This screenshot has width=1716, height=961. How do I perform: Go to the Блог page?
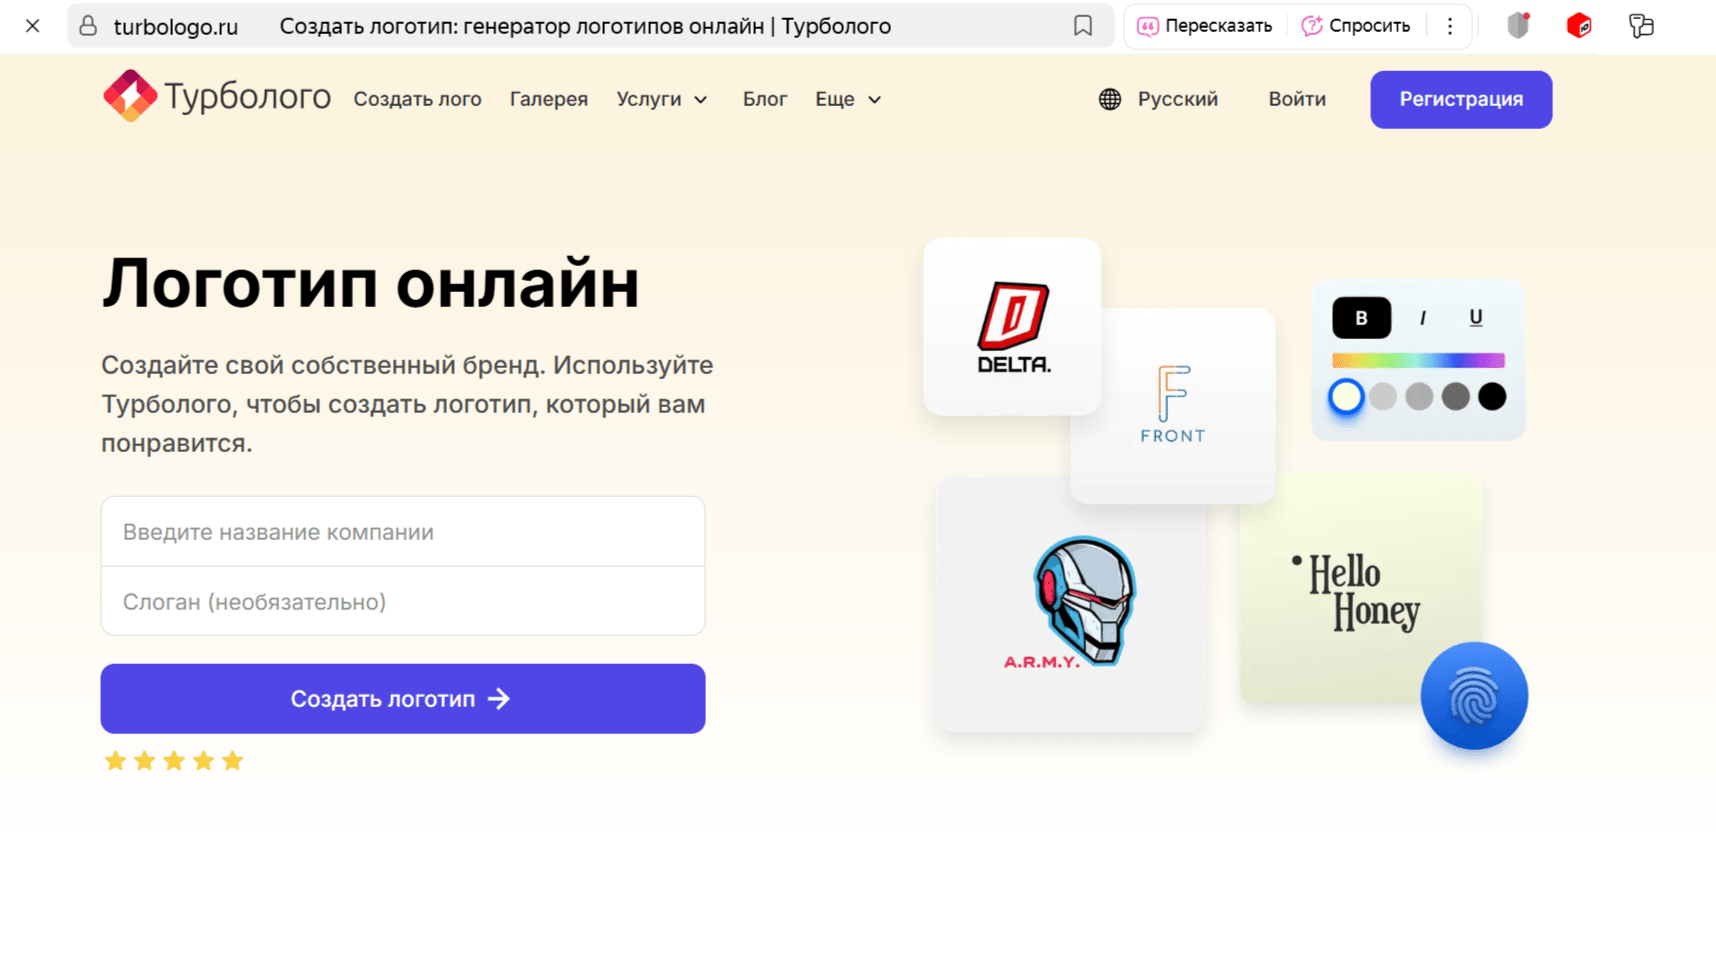[x=764, y=99]
